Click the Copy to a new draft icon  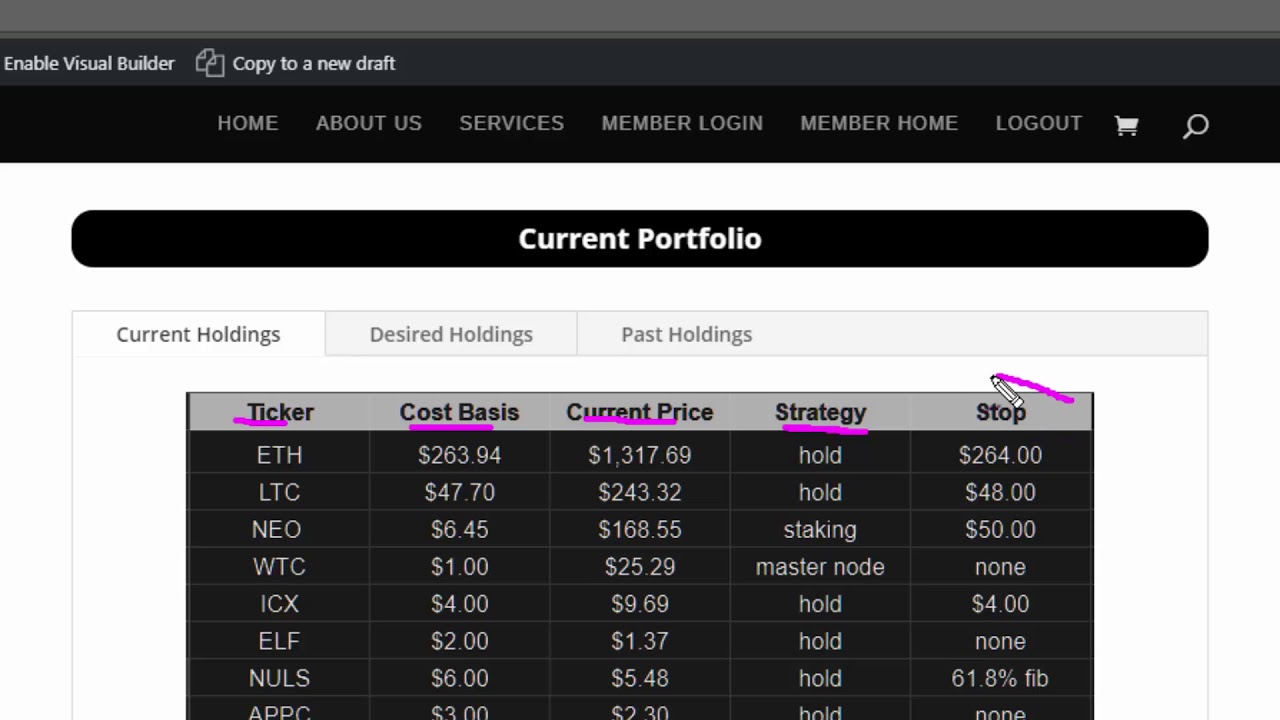pos(209,63)
